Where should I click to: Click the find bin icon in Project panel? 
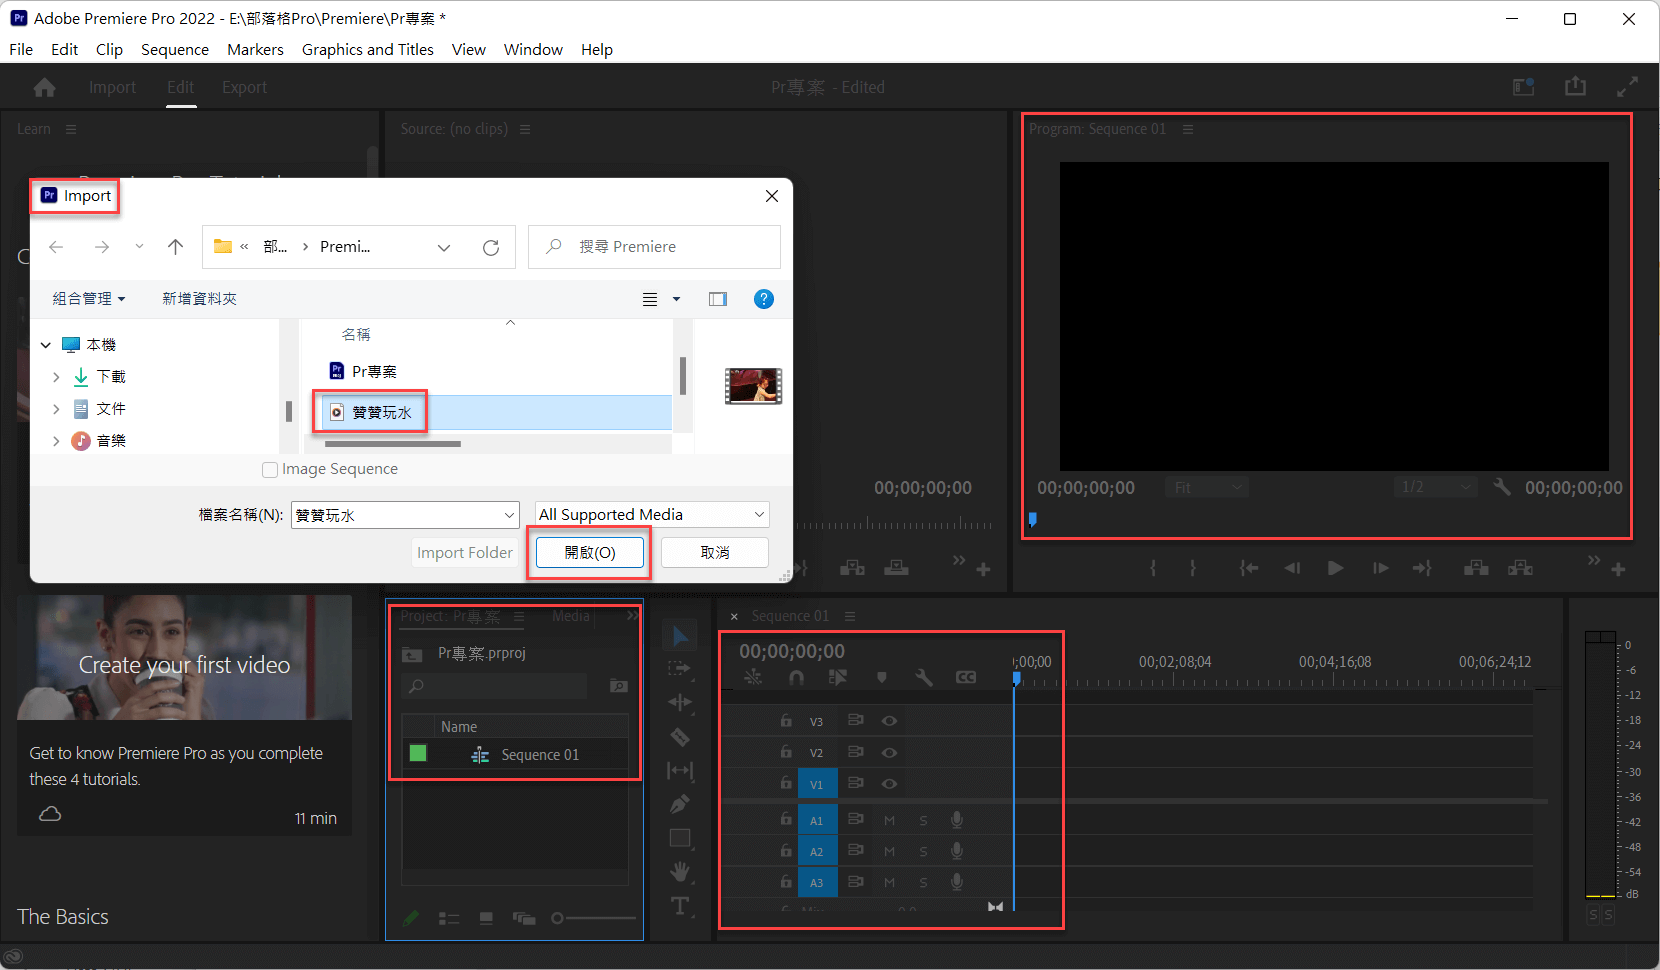pos(619,686)
